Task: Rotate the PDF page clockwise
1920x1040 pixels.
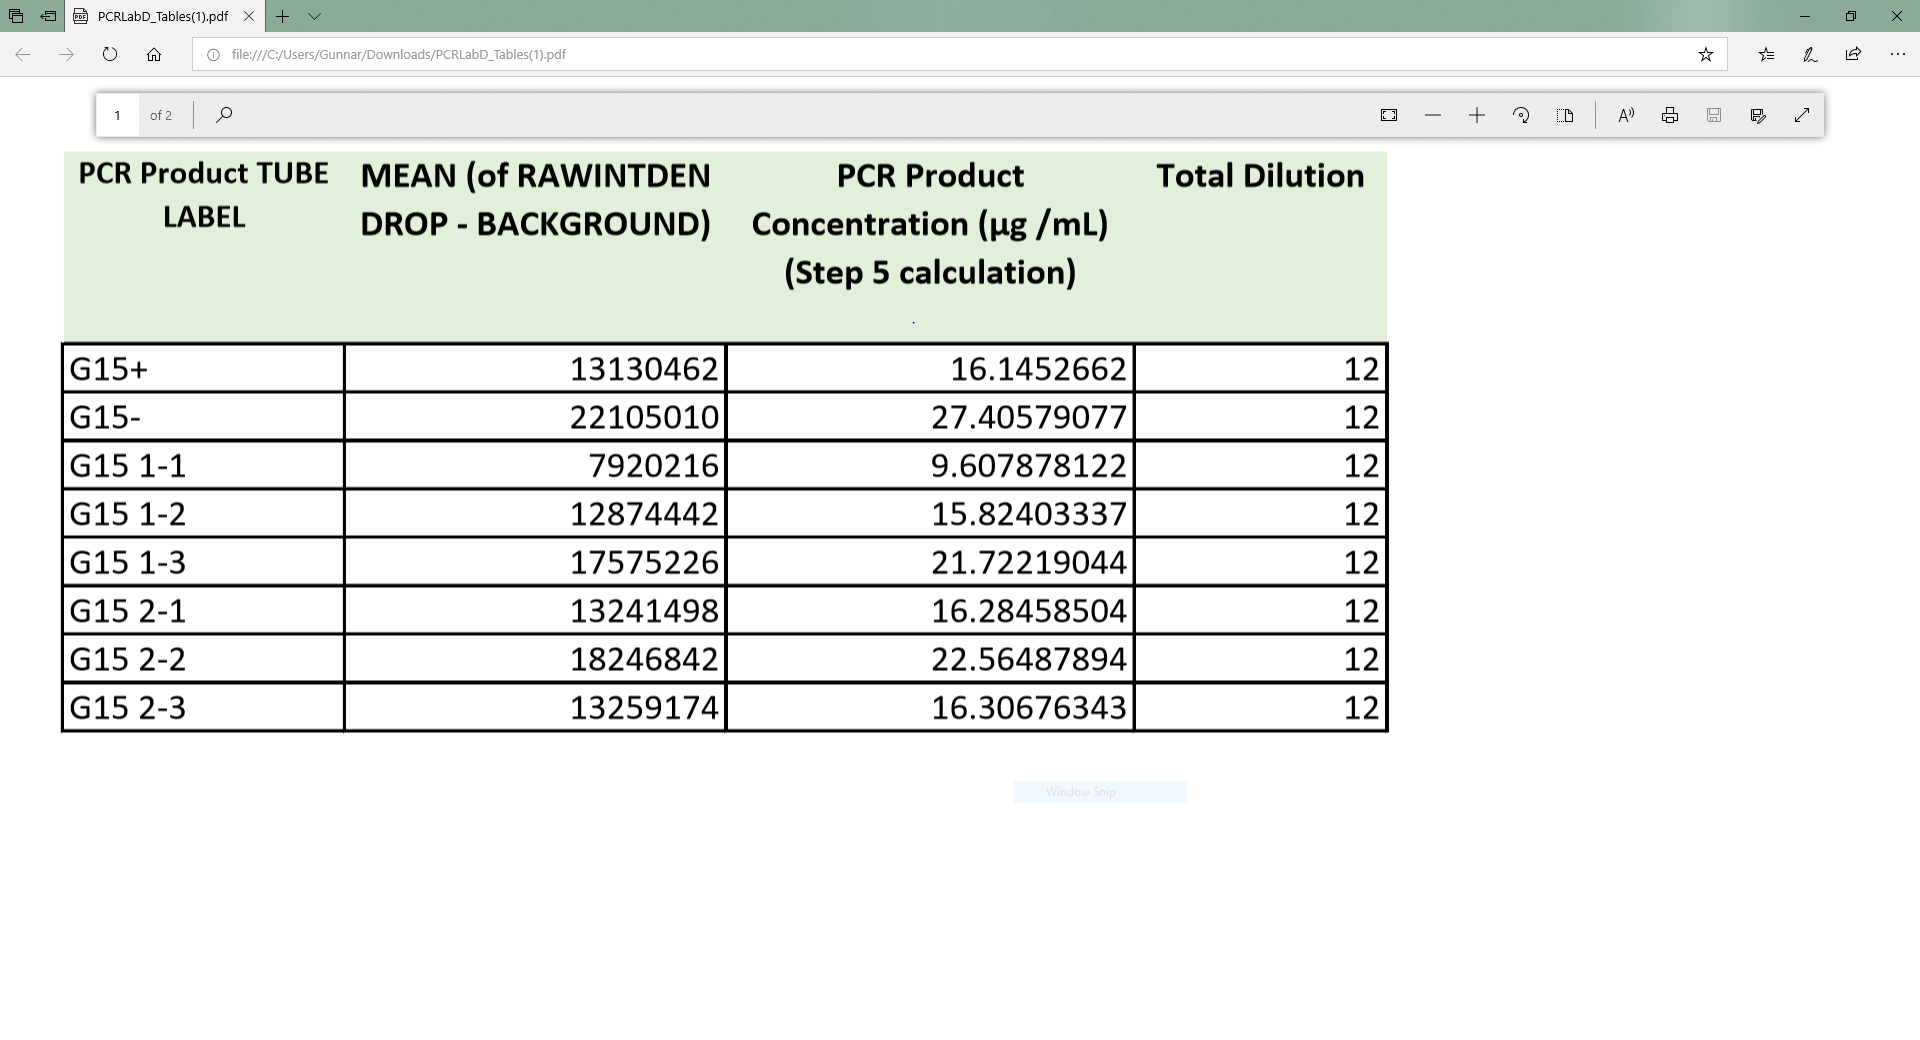Action: pyautogui.click(x=1521, y=115)
